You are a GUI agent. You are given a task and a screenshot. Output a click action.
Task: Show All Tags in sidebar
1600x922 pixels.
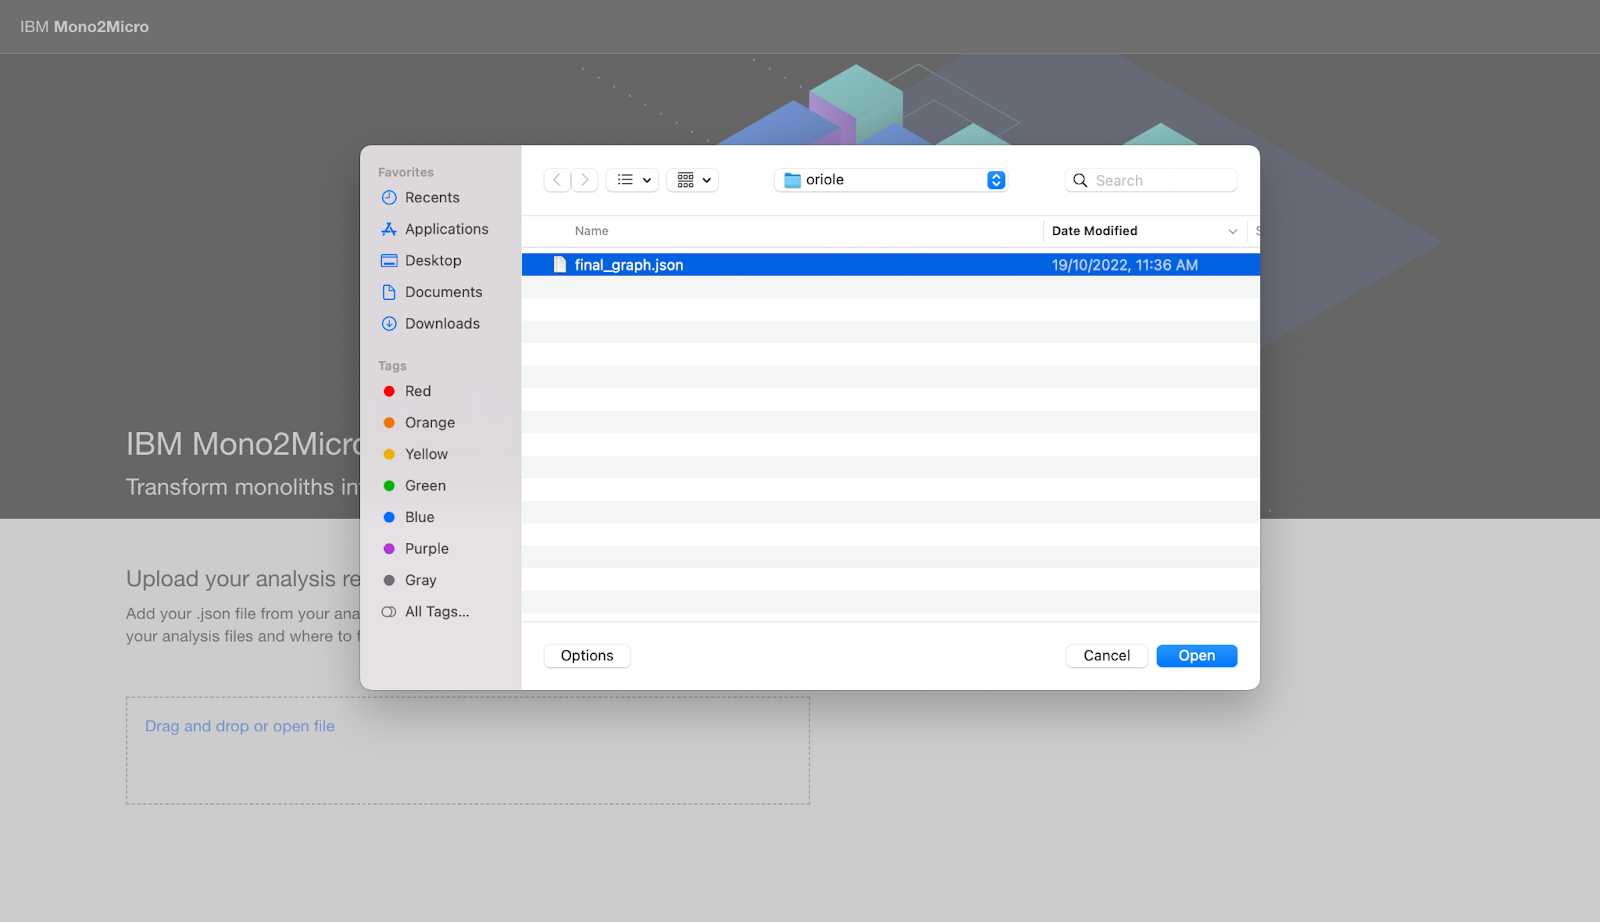click(x=436, y=612)
